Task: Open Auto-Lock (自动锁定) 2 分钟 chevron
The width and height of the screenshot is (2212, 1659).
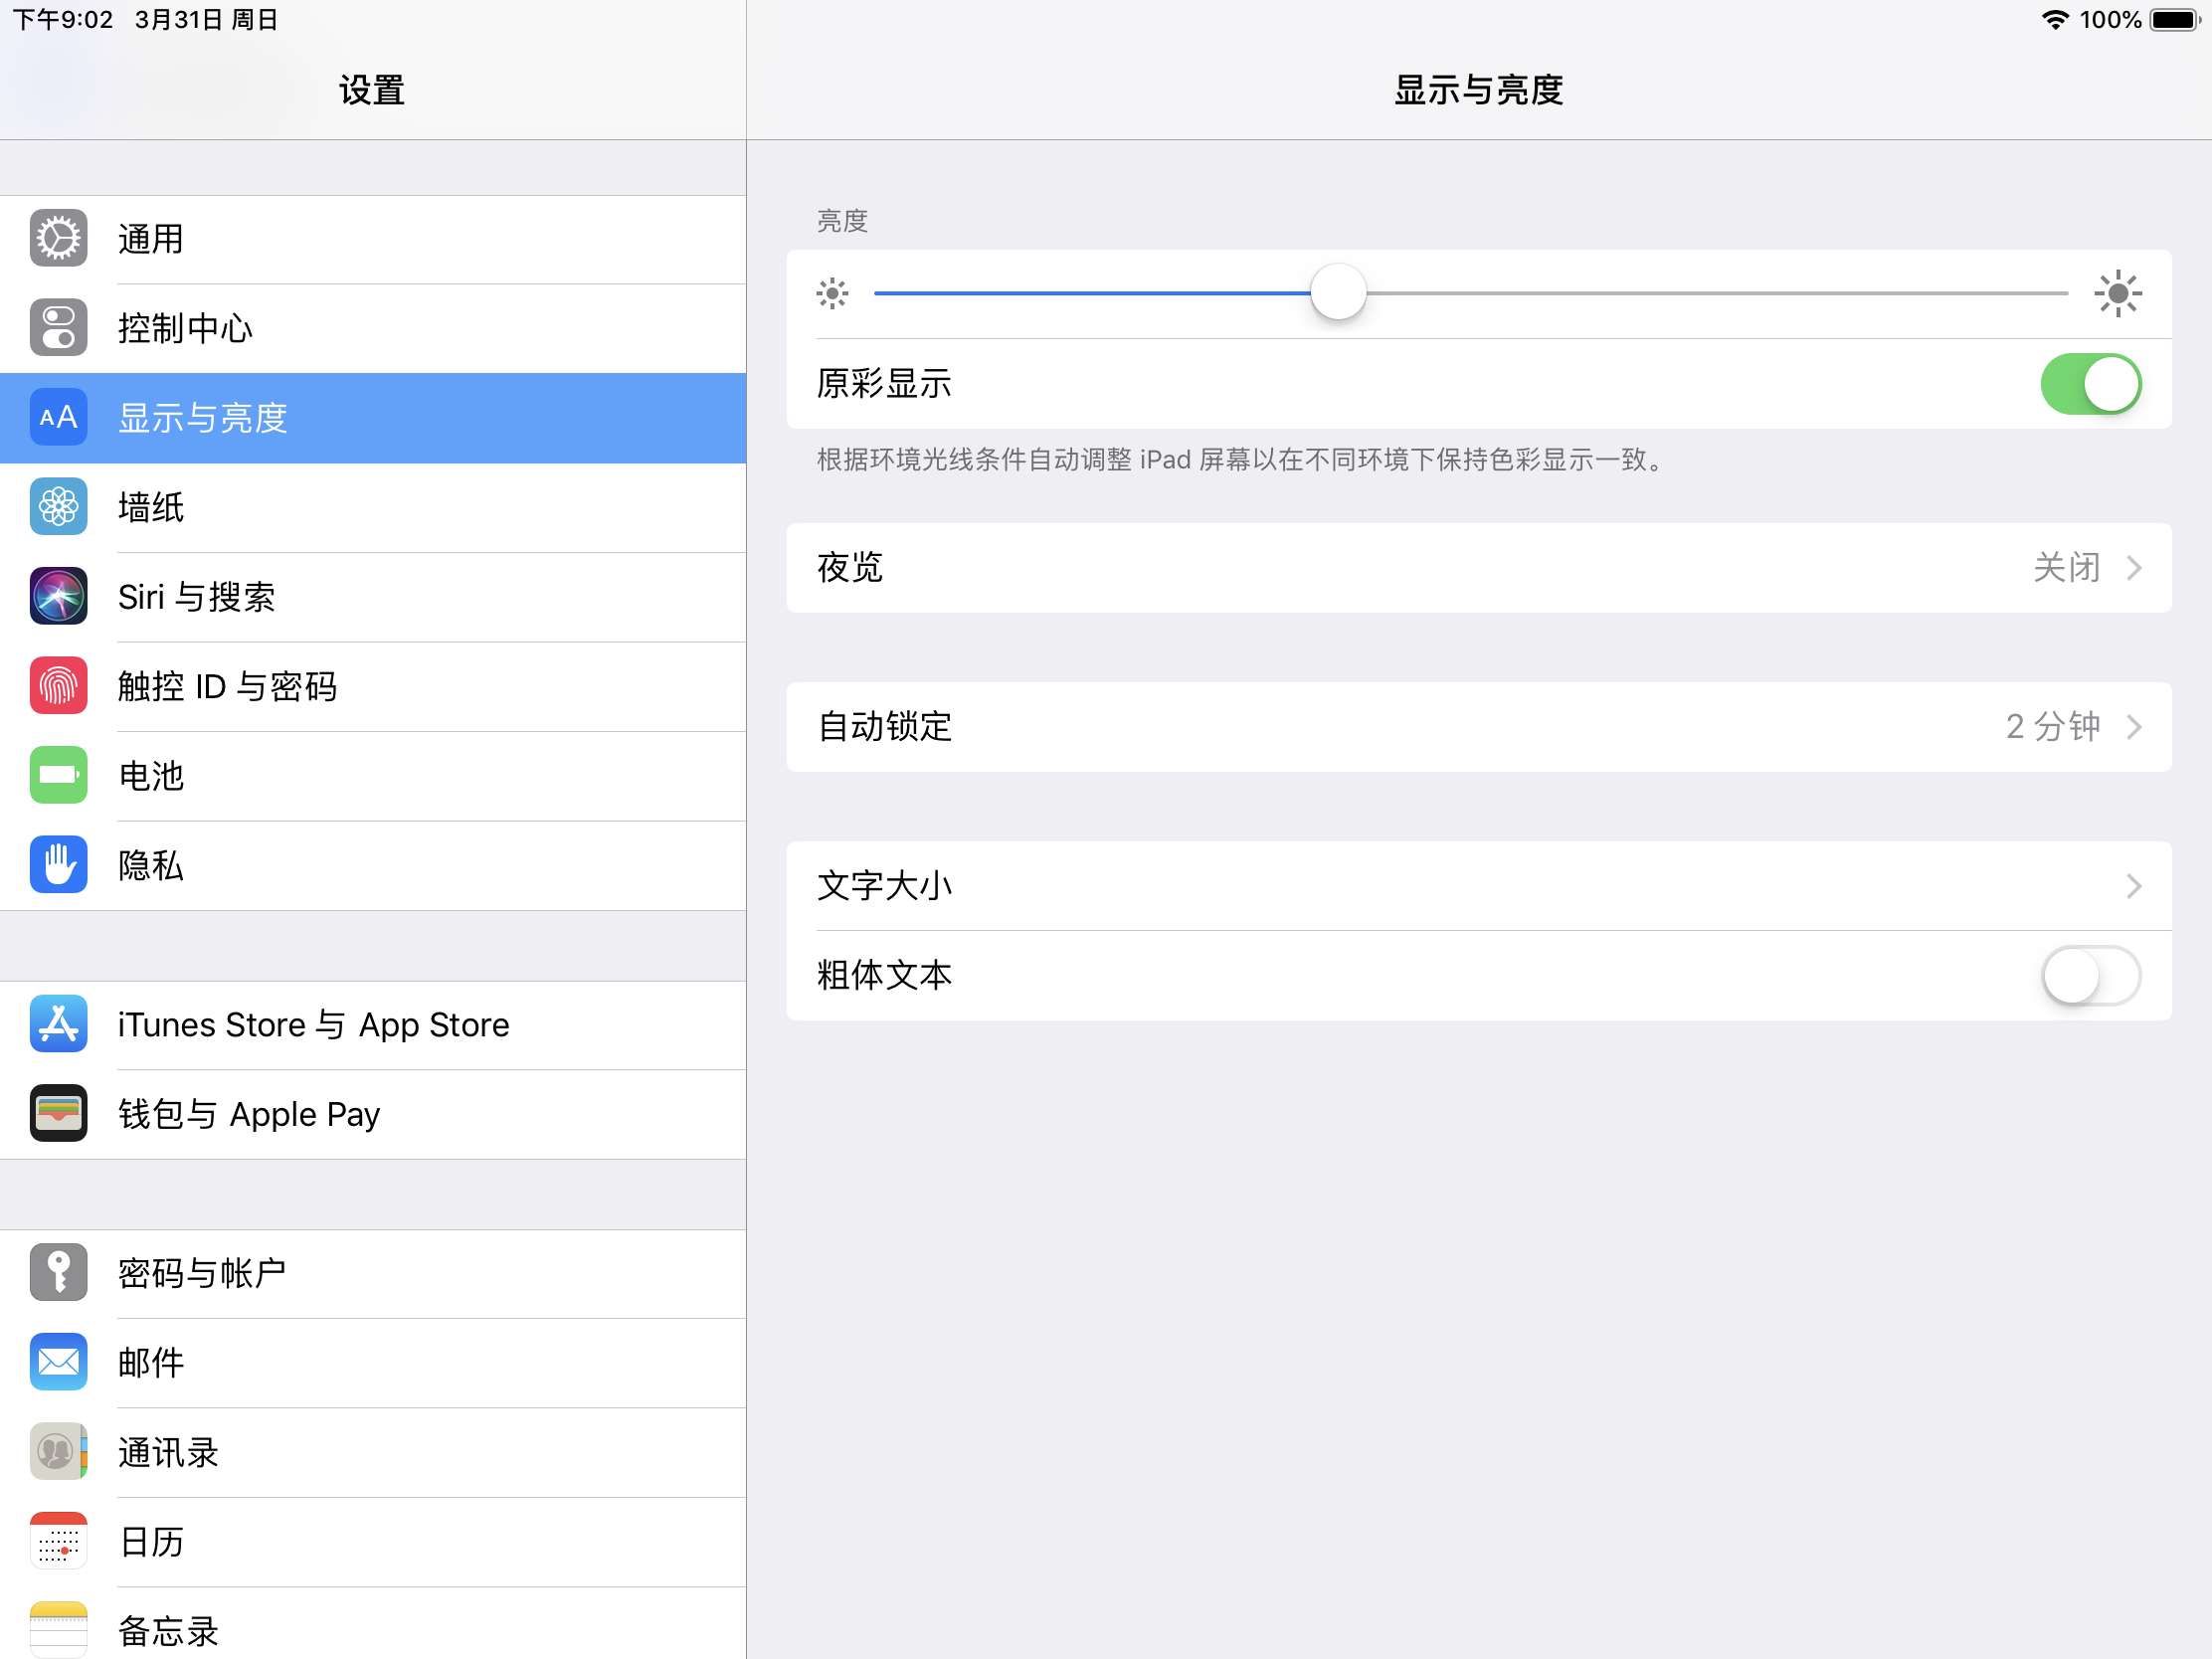Action: [2134, 727]
